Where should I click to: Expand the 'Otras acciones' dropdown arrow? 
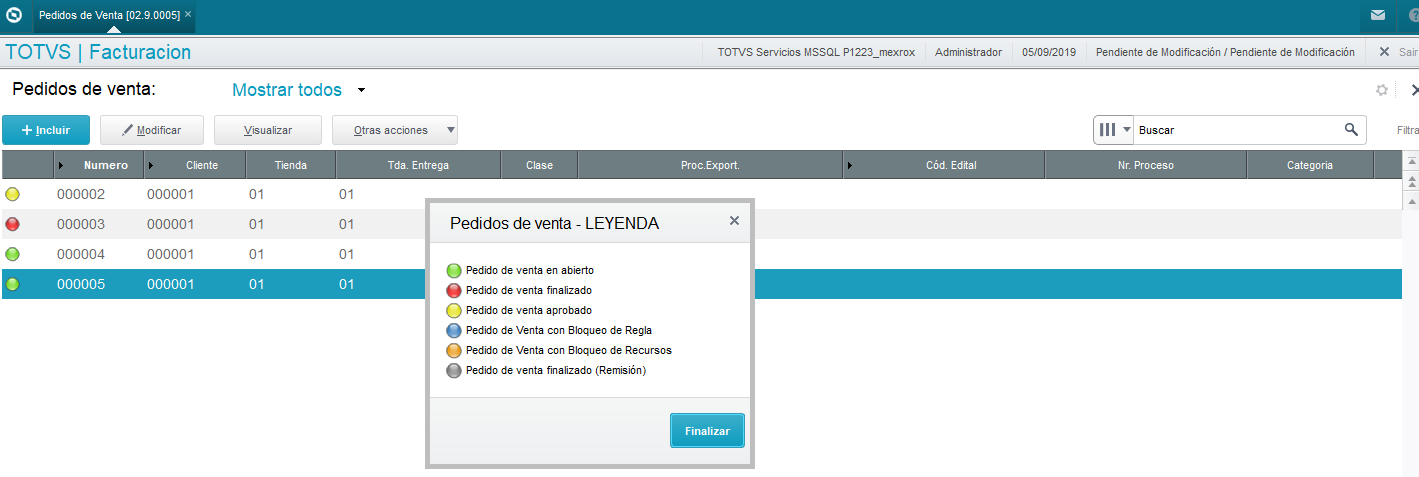coord(450,130)
